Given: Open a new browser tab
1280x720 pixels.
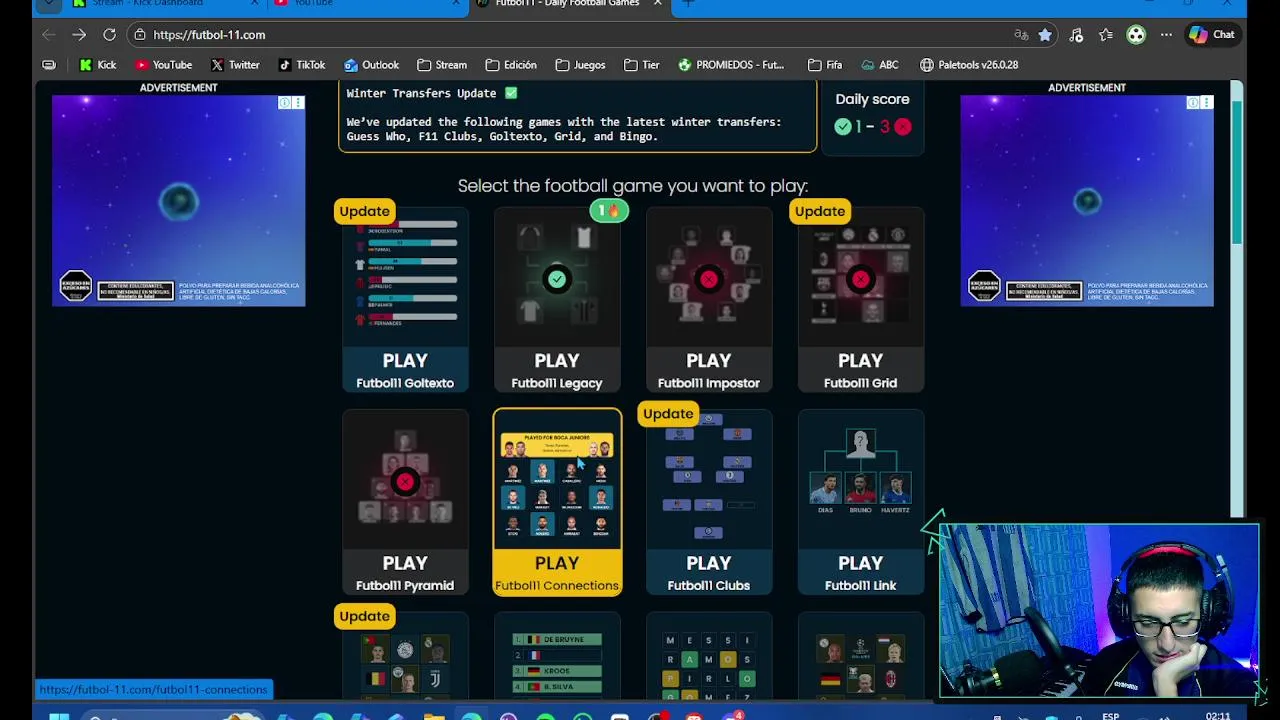Looking at the screenshot, I should (x=688, y=4).
